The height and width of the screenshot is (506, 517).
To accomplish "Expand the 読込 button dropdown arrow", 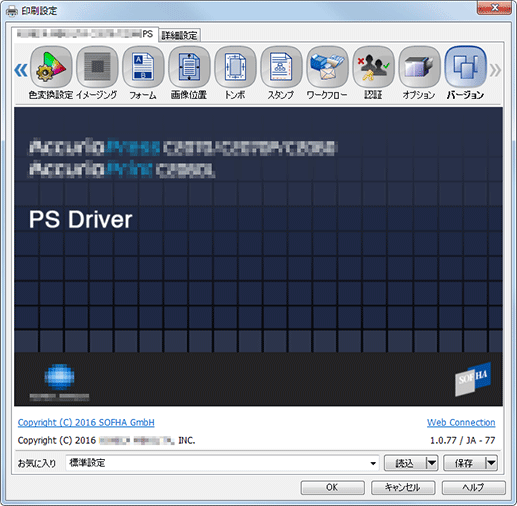I will (x=432, y=463).
